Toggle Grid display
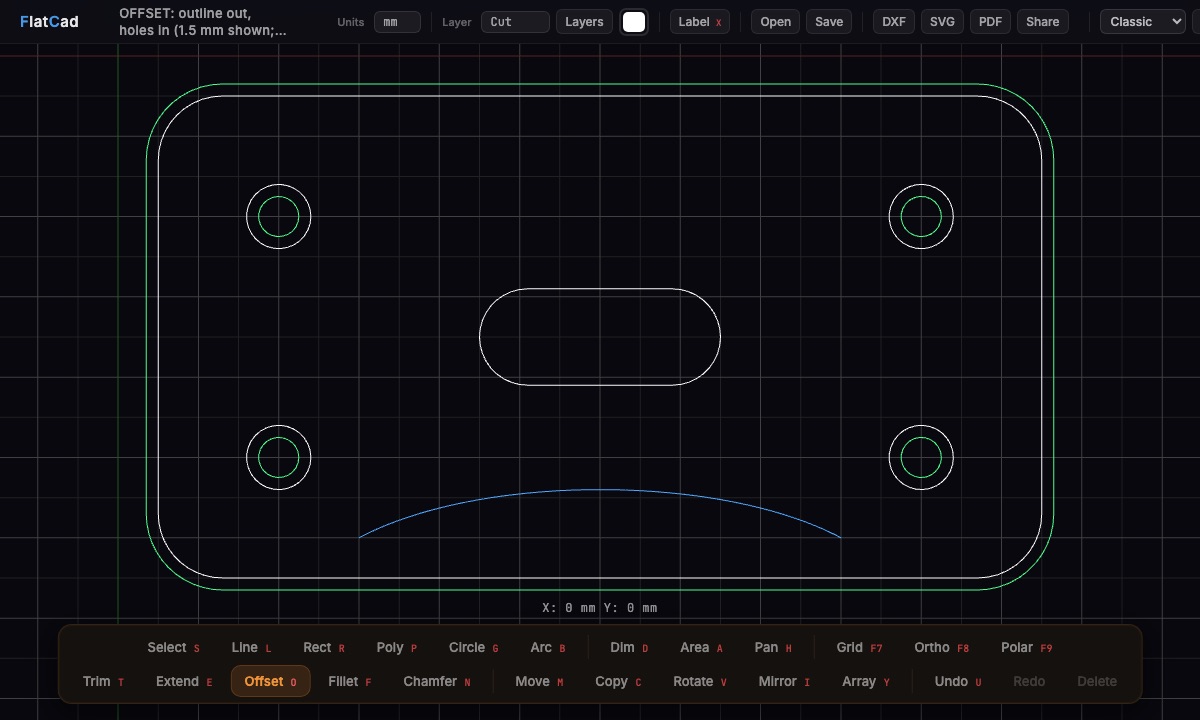The width and height of the screenshot is (1200, 720). 859,647
